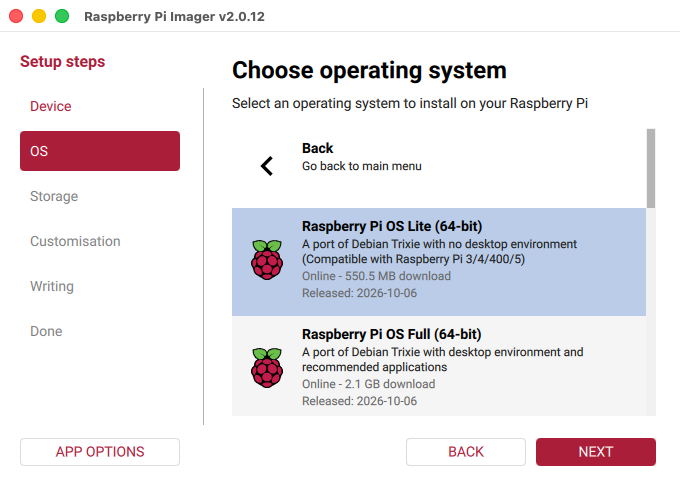Minimize the window with the yellow button

tap(39, 16)
